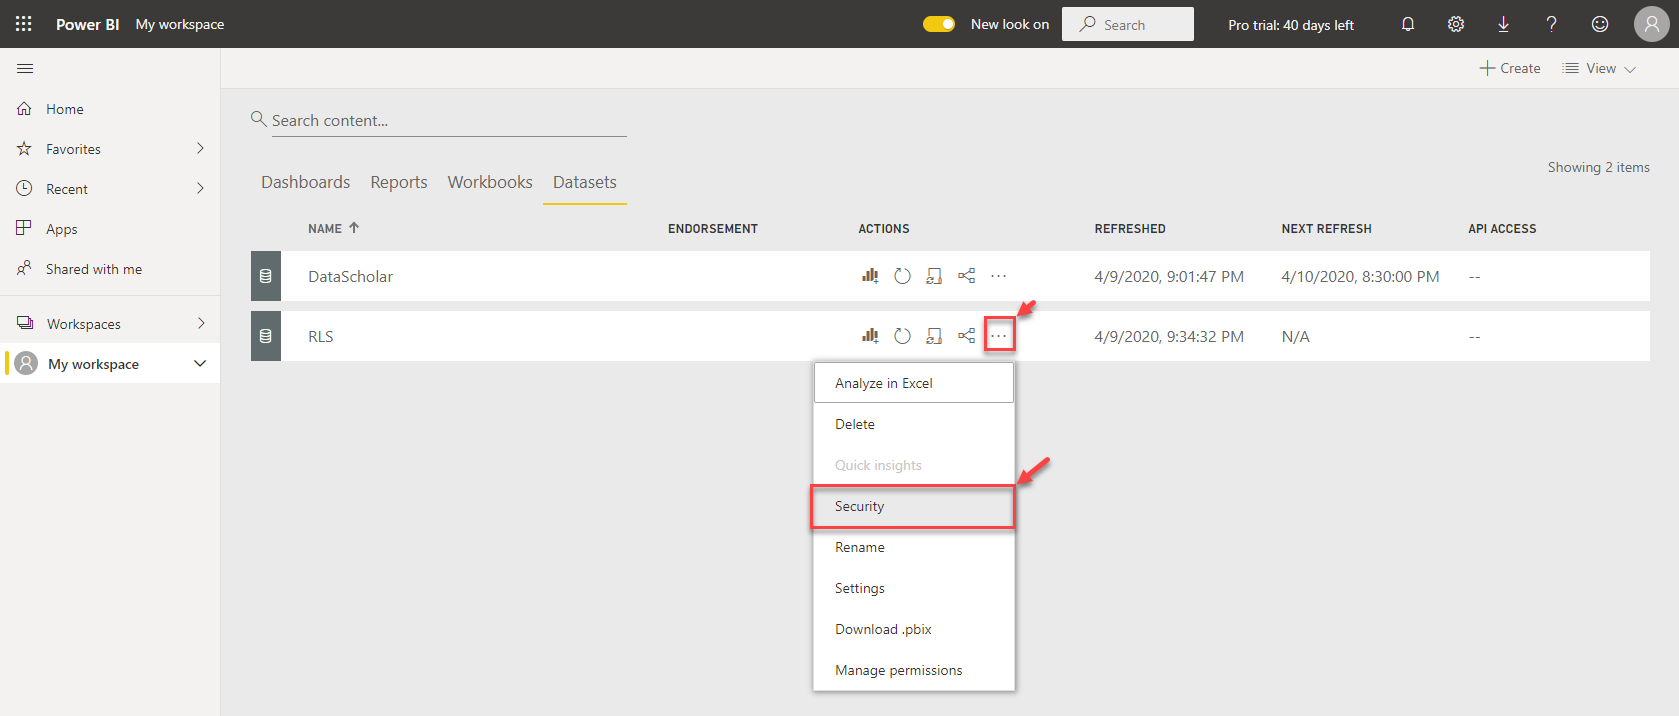The height and width of the screenshot is (716, 1679).
Task: Collapse the navigation pane hamburger icon
Action: 25,68
